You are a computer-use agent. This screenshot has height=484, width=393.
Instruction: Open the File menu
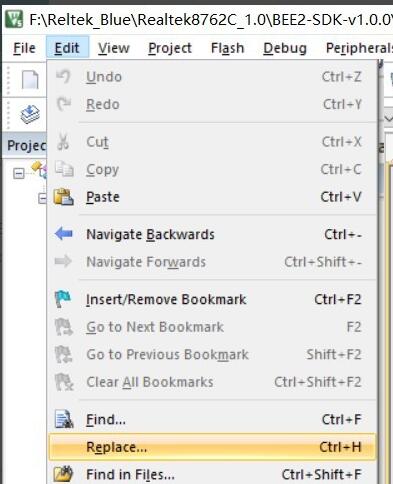click(24, 48)
